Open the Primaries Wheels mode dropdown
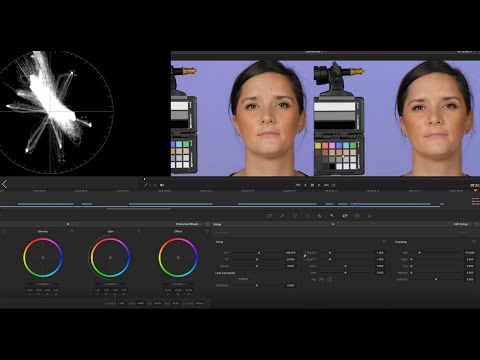 click(189, 224)
